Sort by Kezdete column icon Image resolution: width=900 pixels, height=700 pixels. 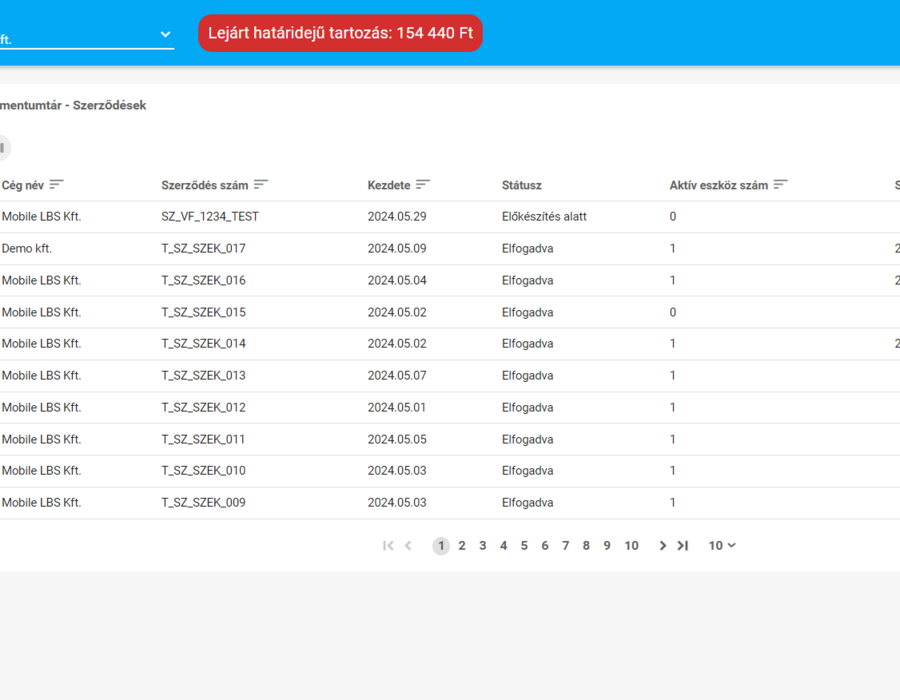(x=423, y=185)
